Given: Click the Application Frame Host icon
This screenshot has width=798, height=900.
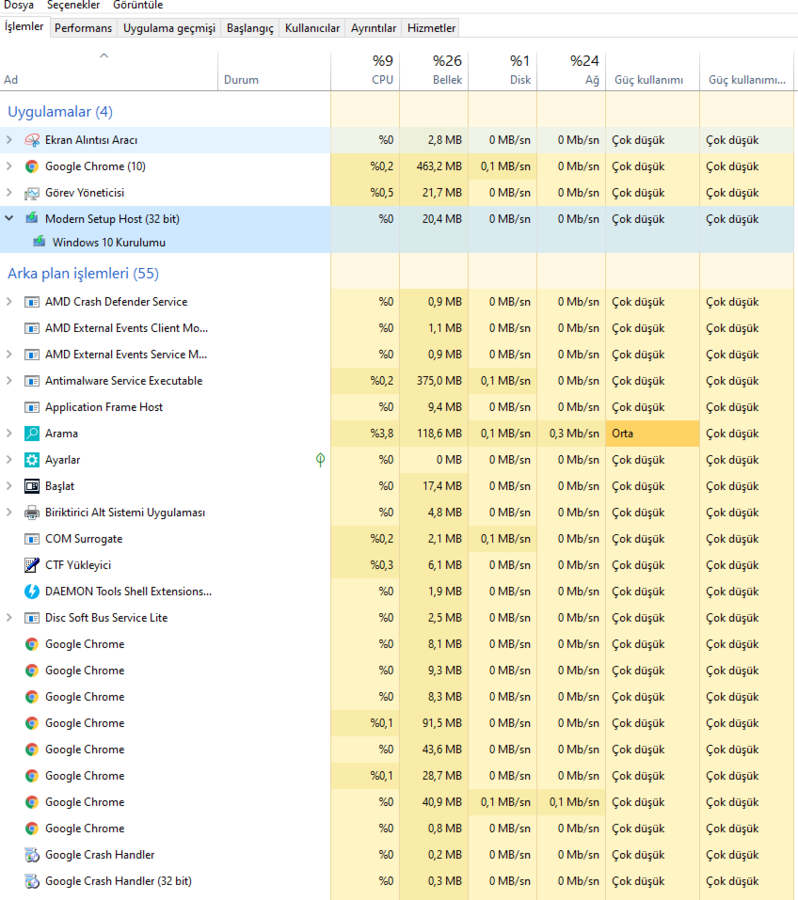Looking at the screenshot, I should [x=32, y=408].
